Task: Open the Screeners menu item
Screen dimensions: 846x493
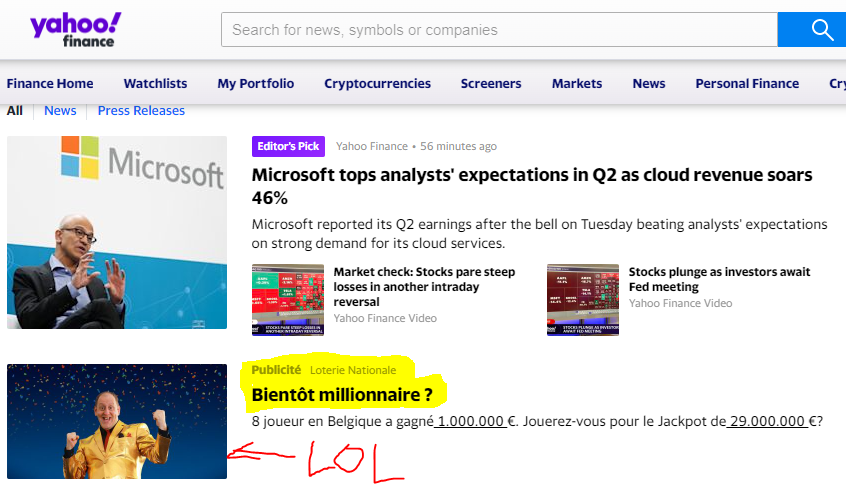Action: [491, 84]
